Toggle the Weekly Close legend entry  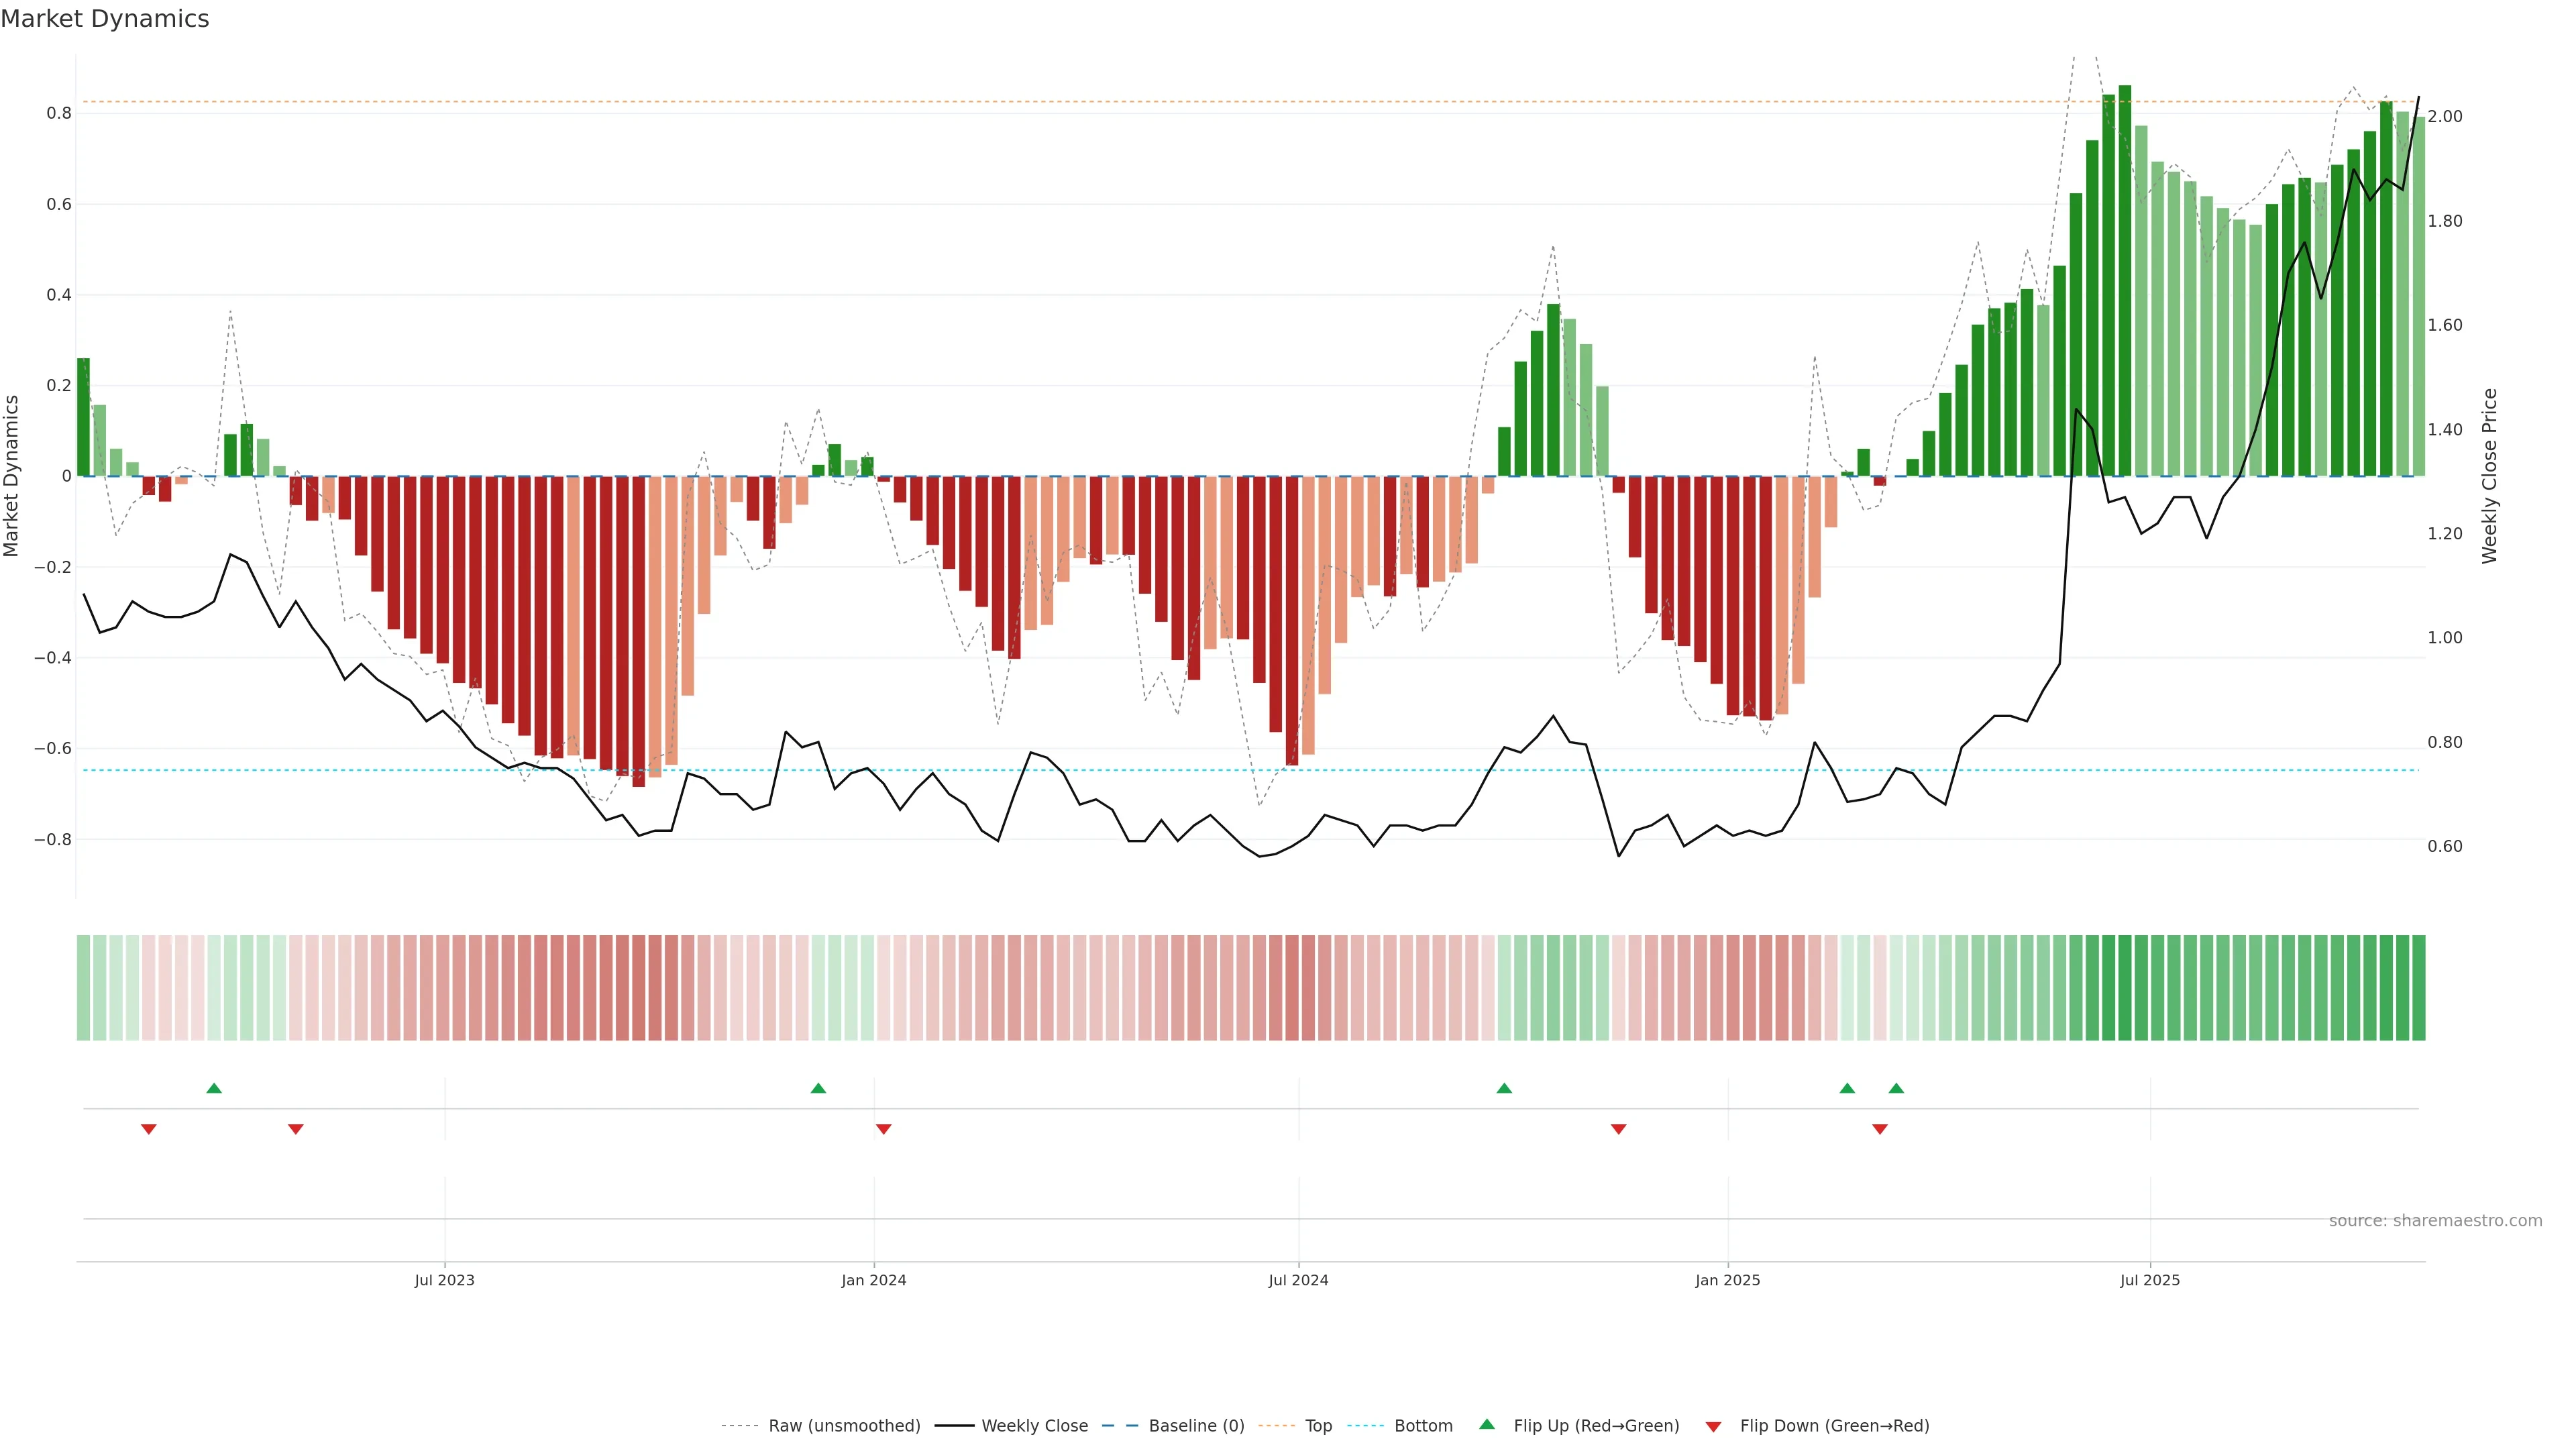(x=1034, y=1426)
